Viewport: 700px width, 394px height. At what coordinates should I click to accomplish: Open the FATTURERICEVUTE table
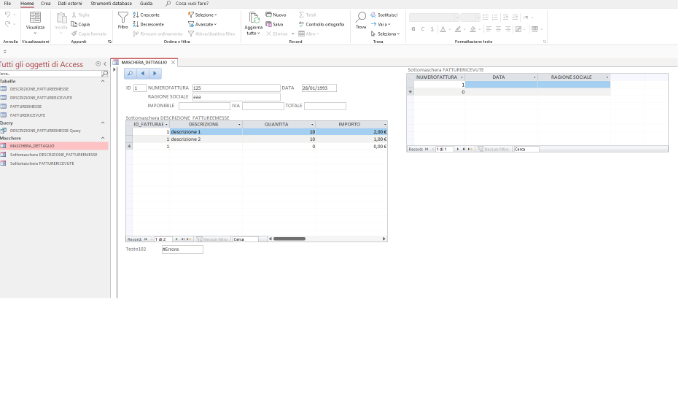click(28, 115)
